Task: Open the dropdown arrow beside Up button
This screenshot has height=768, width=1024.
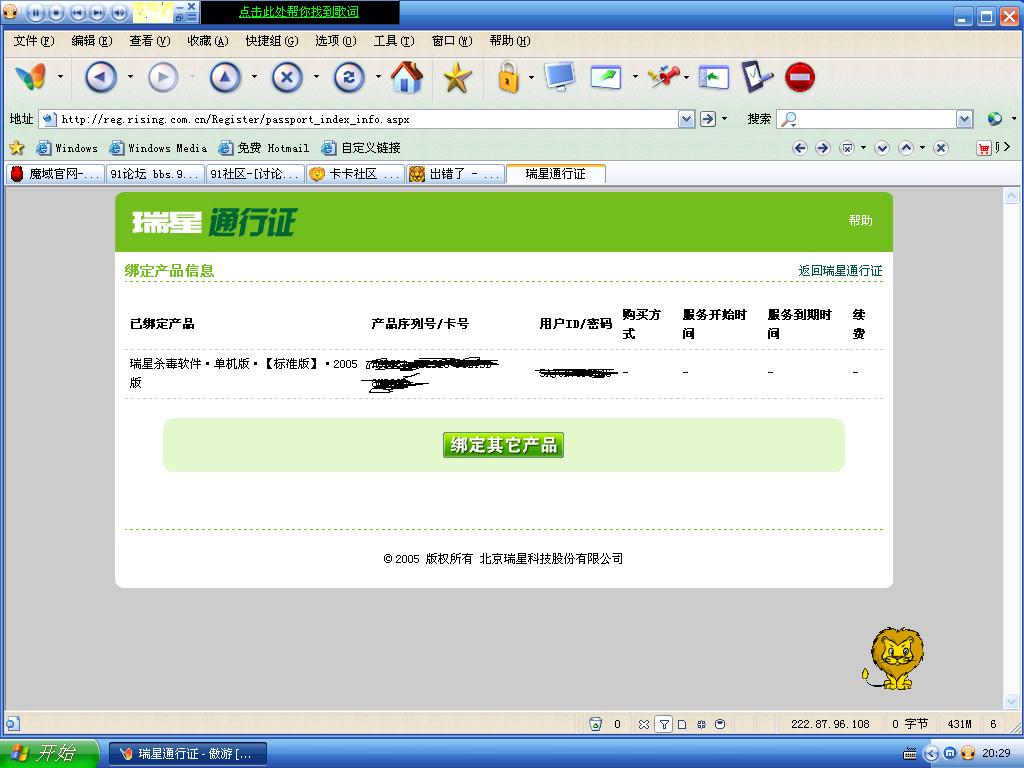Action: pos(254,77)
